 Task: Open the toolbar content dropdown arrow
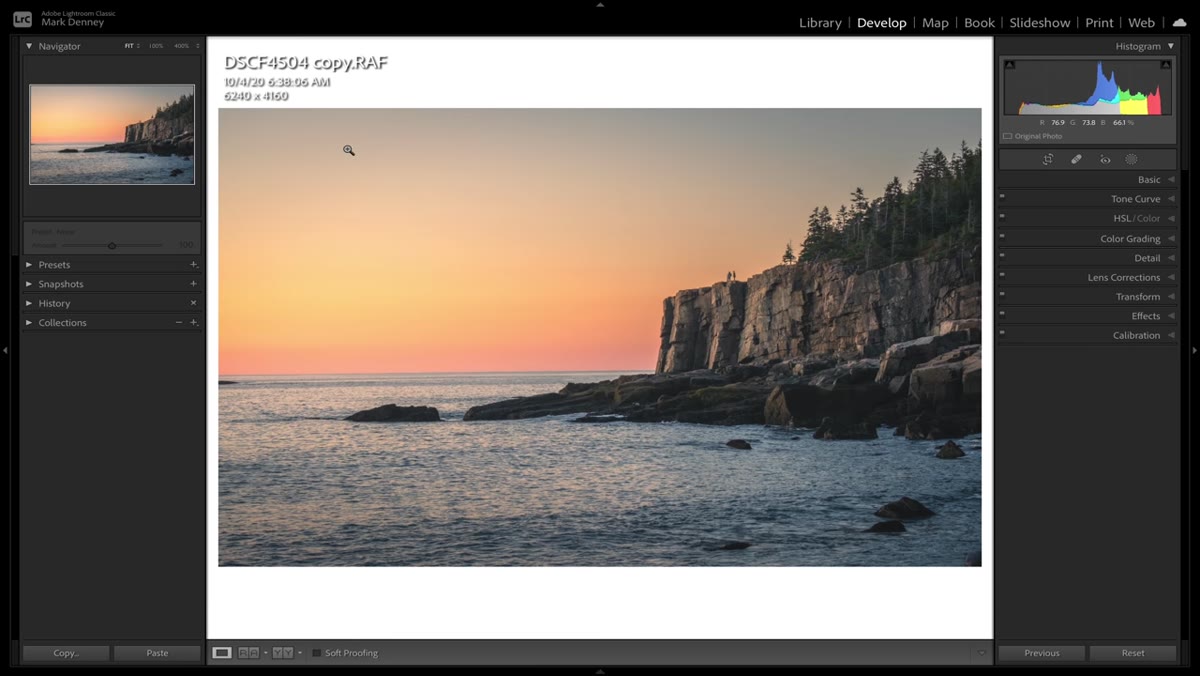click(981, 653)
